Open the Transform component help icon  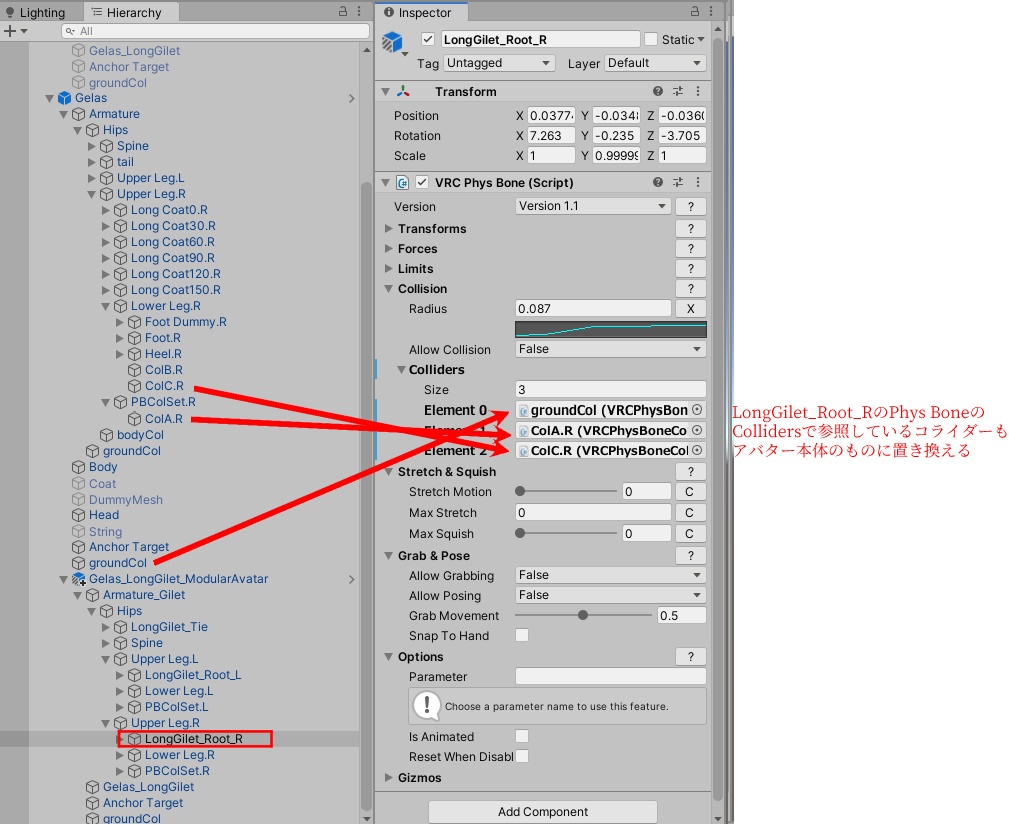tap(658, 91)
